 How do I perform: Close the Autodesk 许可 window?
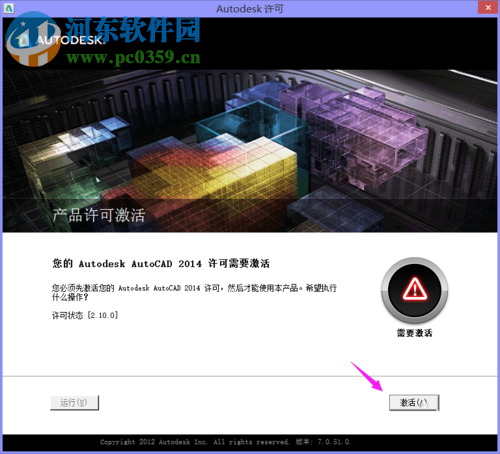(488, 8)
